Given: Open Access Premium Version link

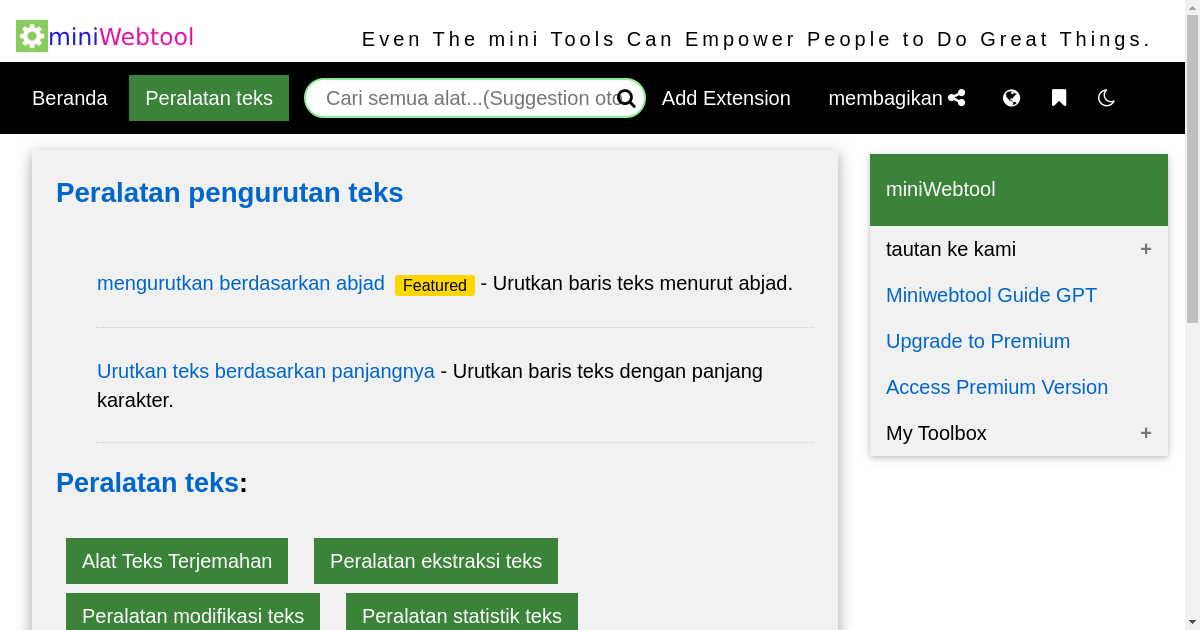Looking at the screenshot, I should coord(997,387).
